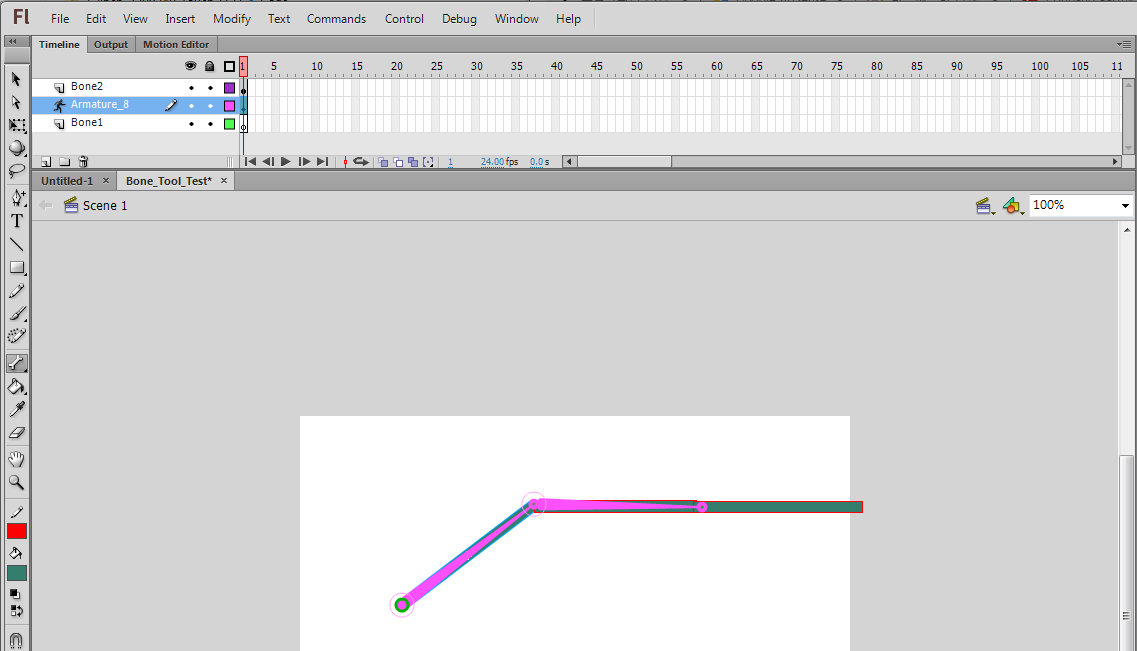The image size is (1137, 651).
Task: Open the fill color teal swatch
Action: [x=17, y=573]
